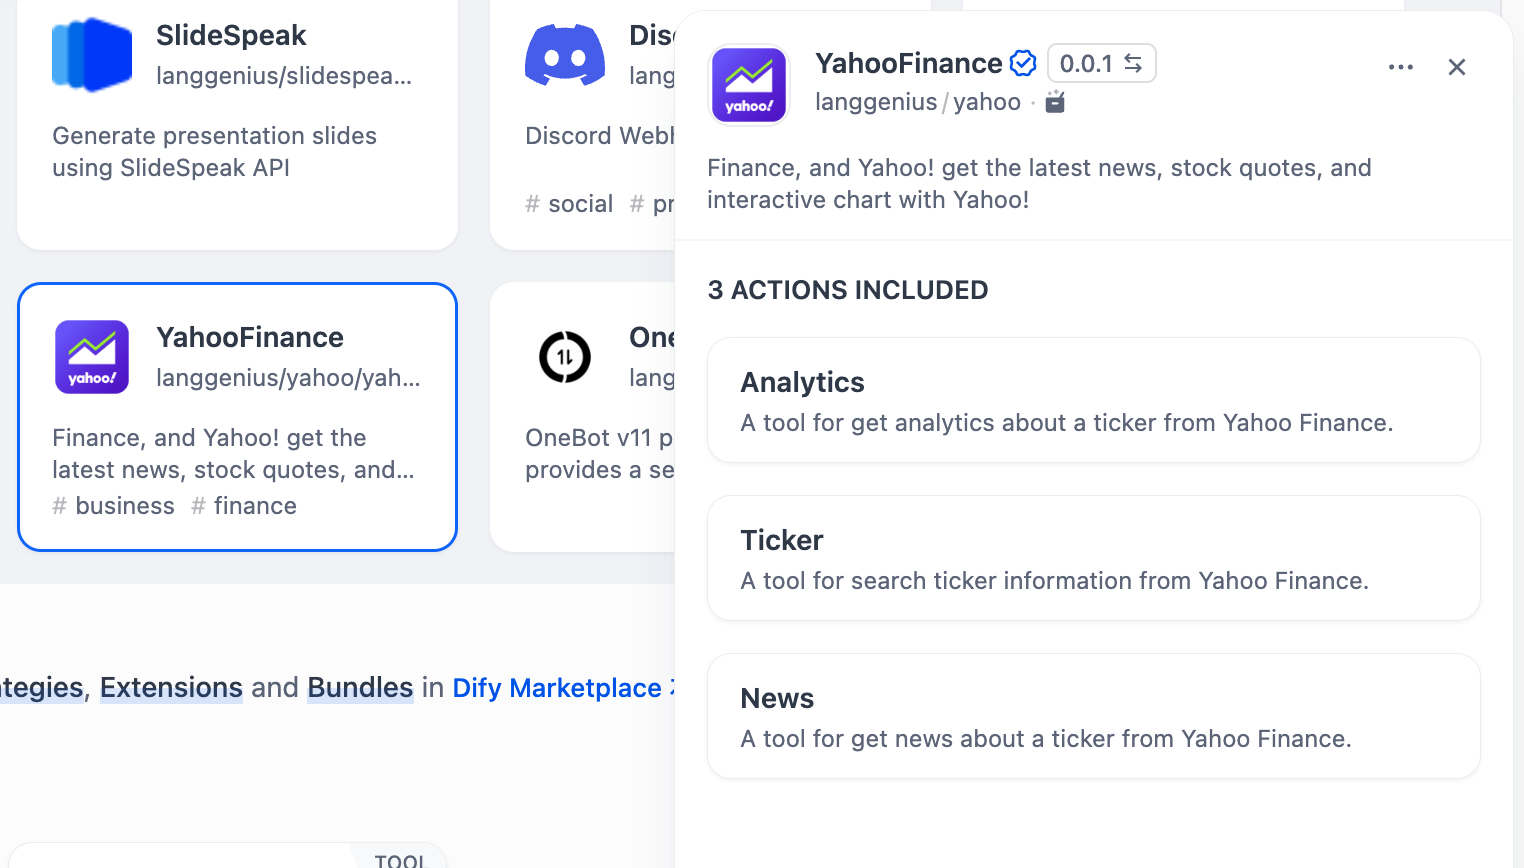The image size is (1524, 868).
Task: Open the 0.0.1 version switcher
Action: [x=1101, y=63]
